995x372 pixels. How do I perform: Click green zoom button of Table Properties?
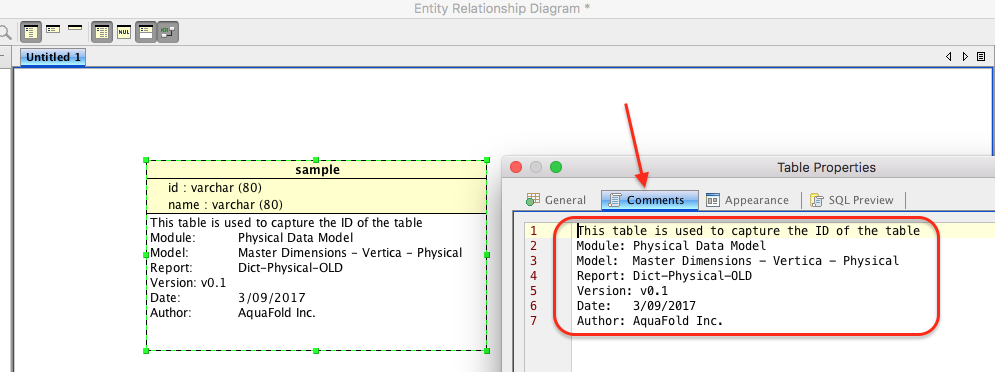556,168
